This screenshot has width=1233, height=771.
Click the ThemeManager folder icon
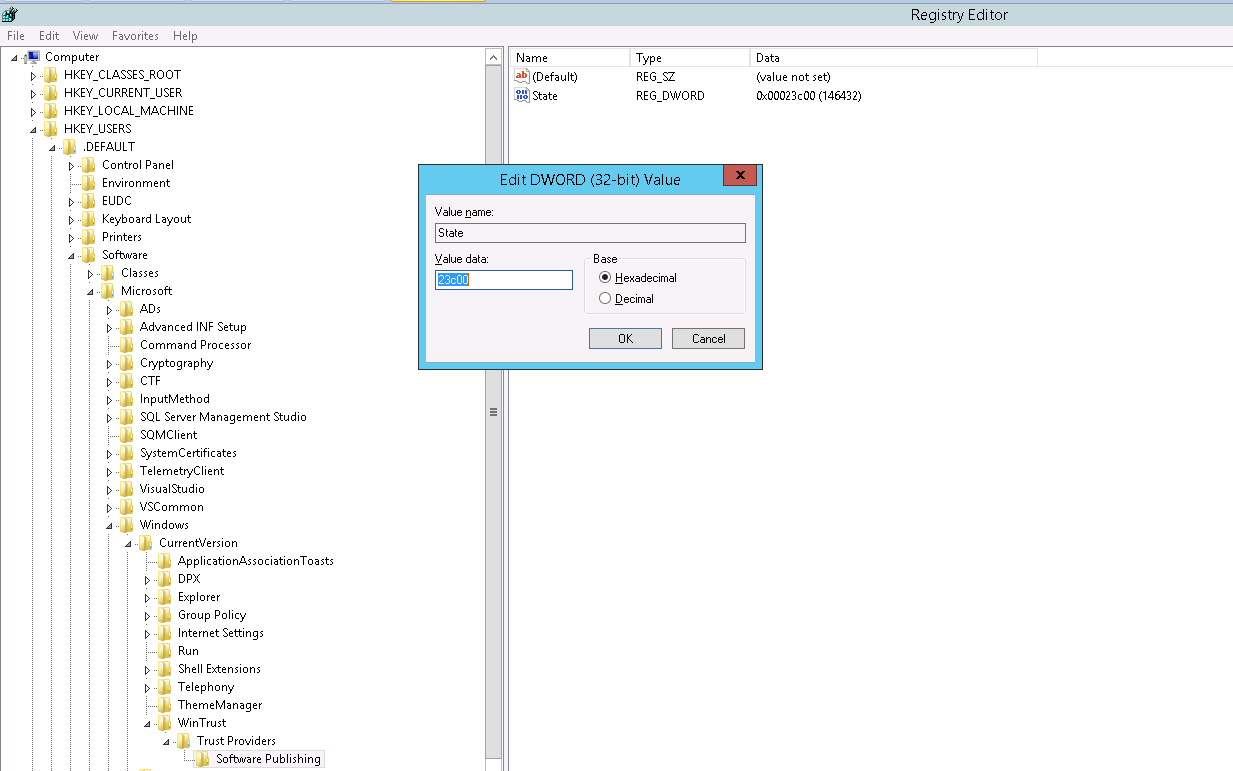click(x=165, y=705)
